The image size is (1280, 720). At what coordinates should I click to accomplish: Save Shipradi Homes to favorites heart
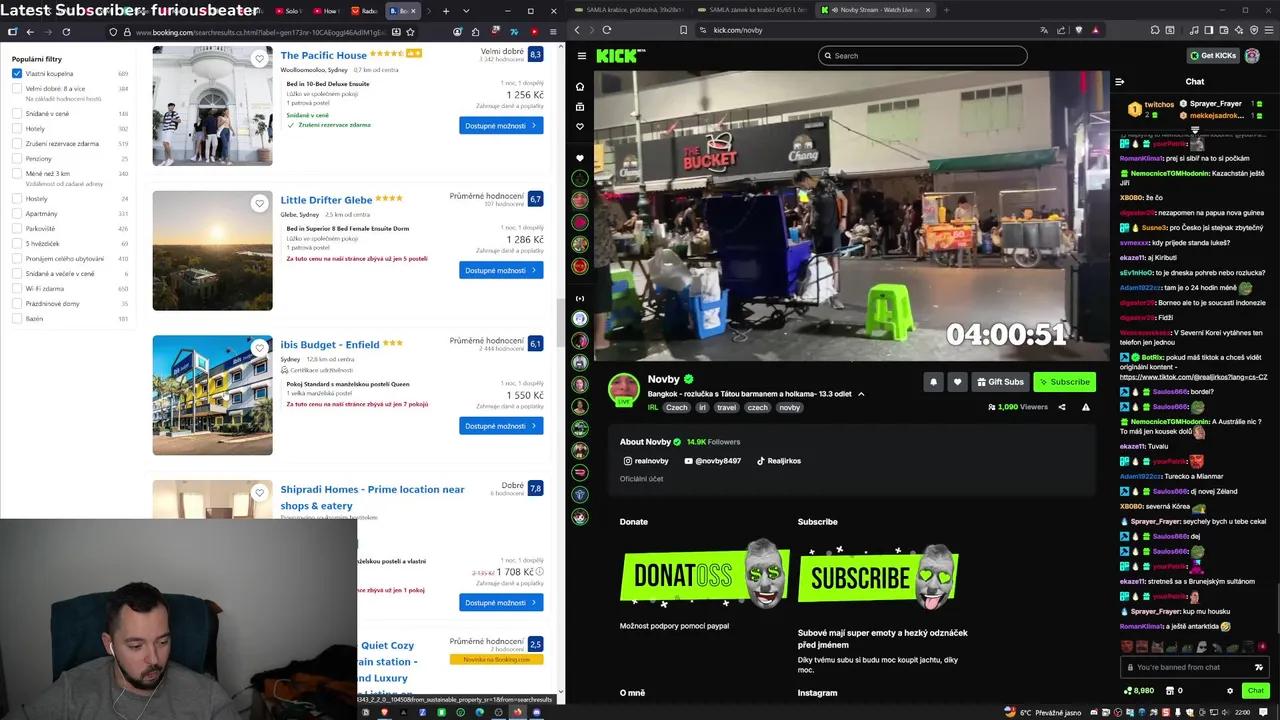[260, 492]
